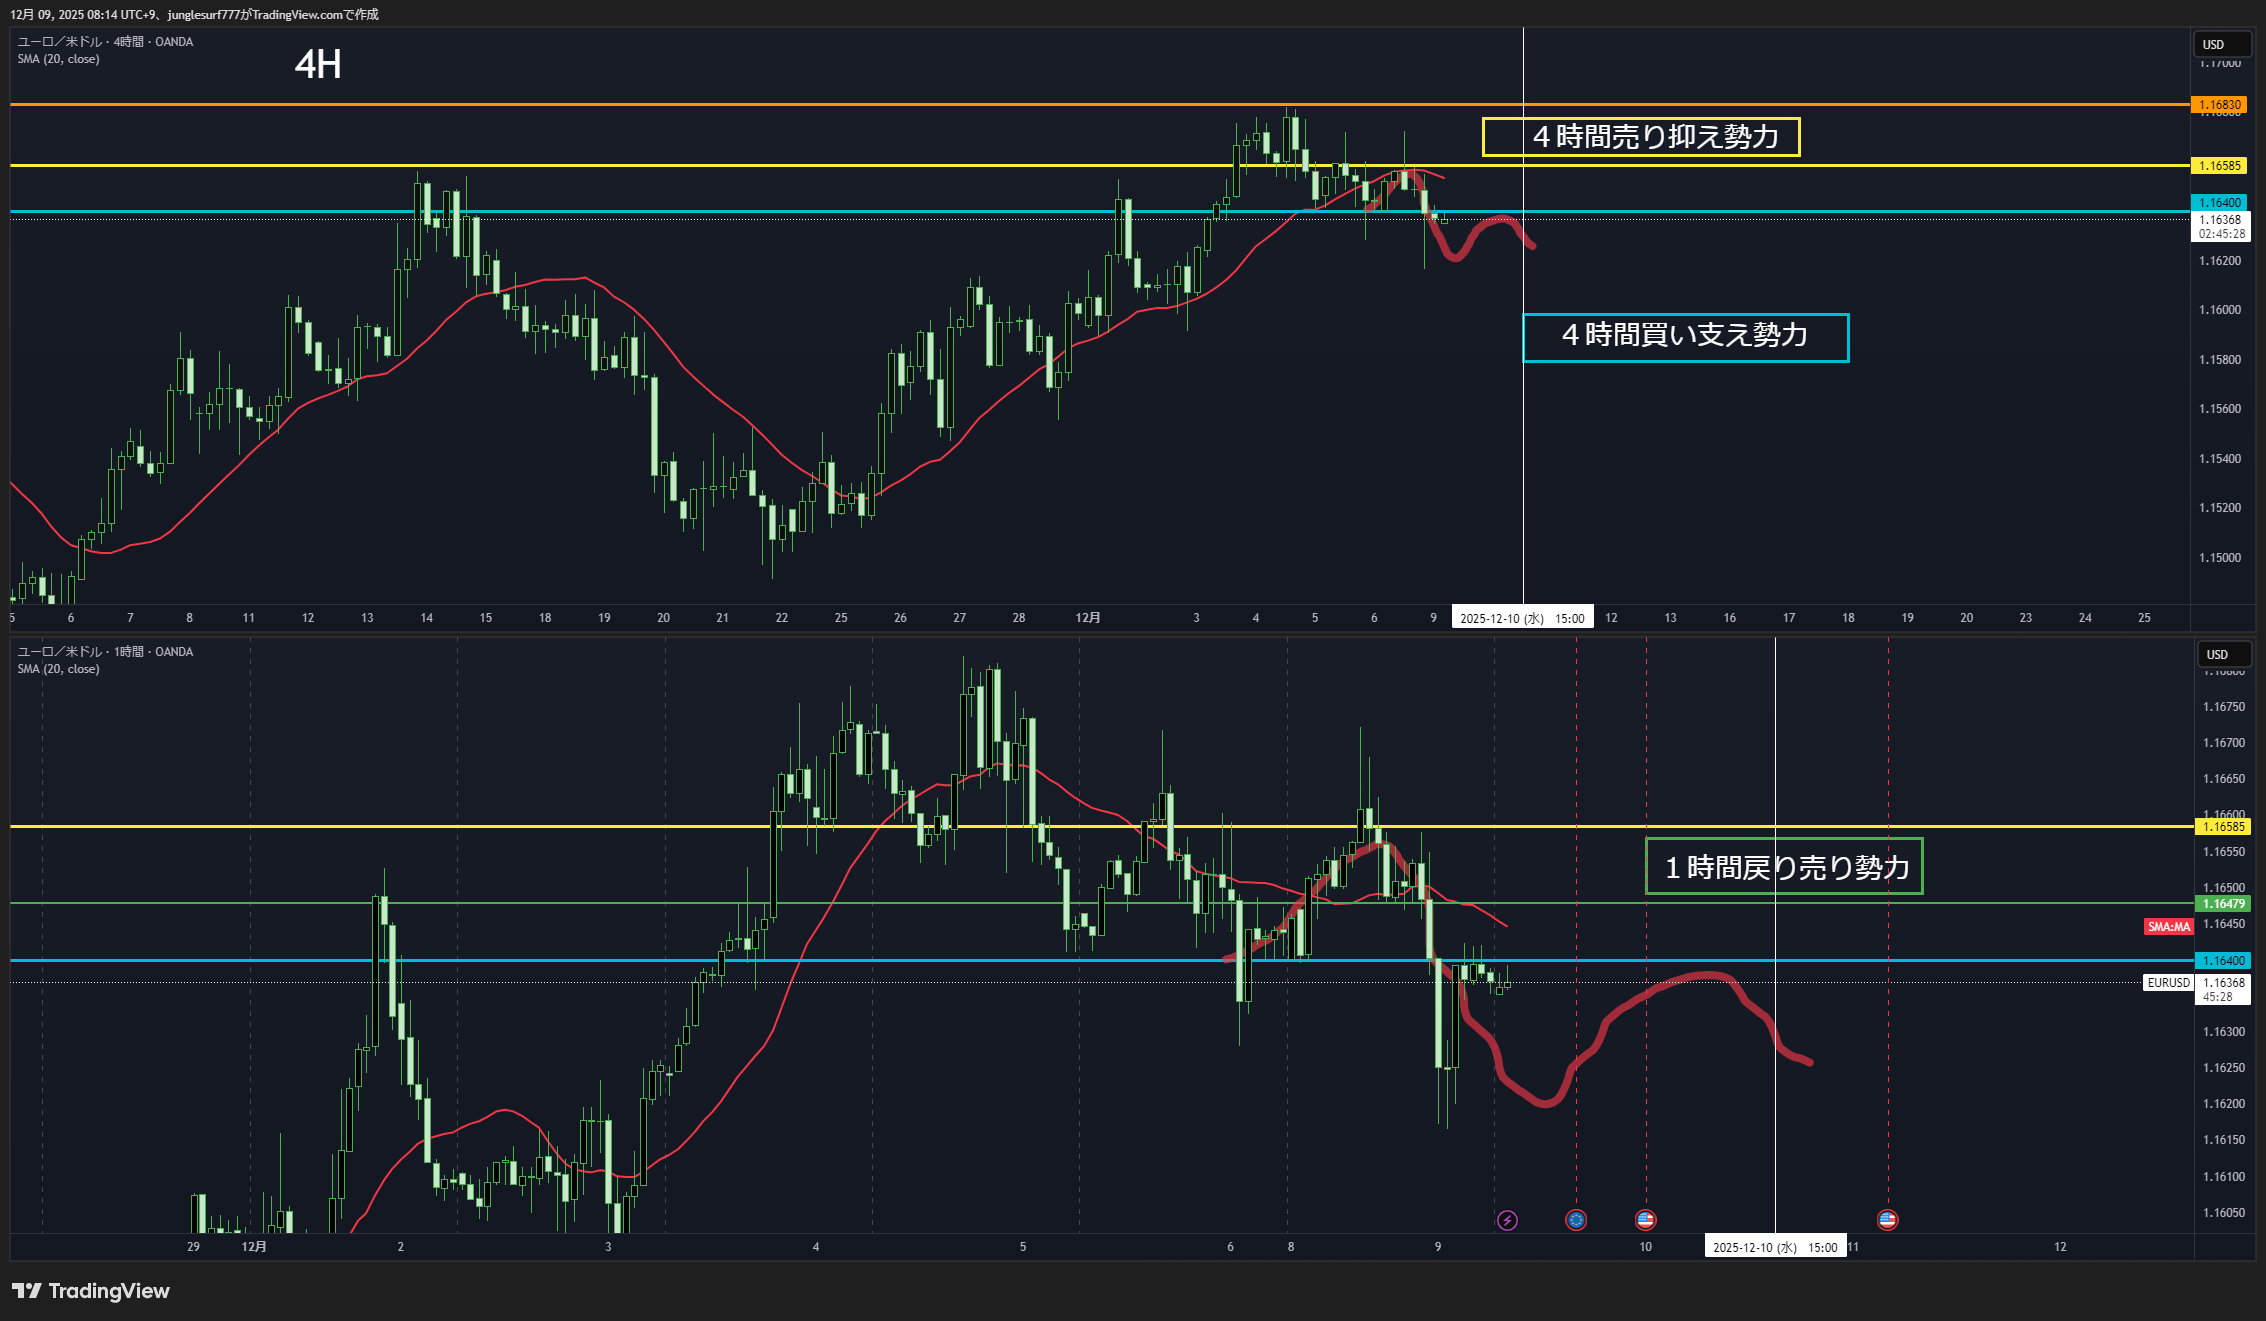Viewport: 2266px width, 1321px height.
Task: Click the US flag event icon beside date 10
Action: click(x=1645, y=1220)
